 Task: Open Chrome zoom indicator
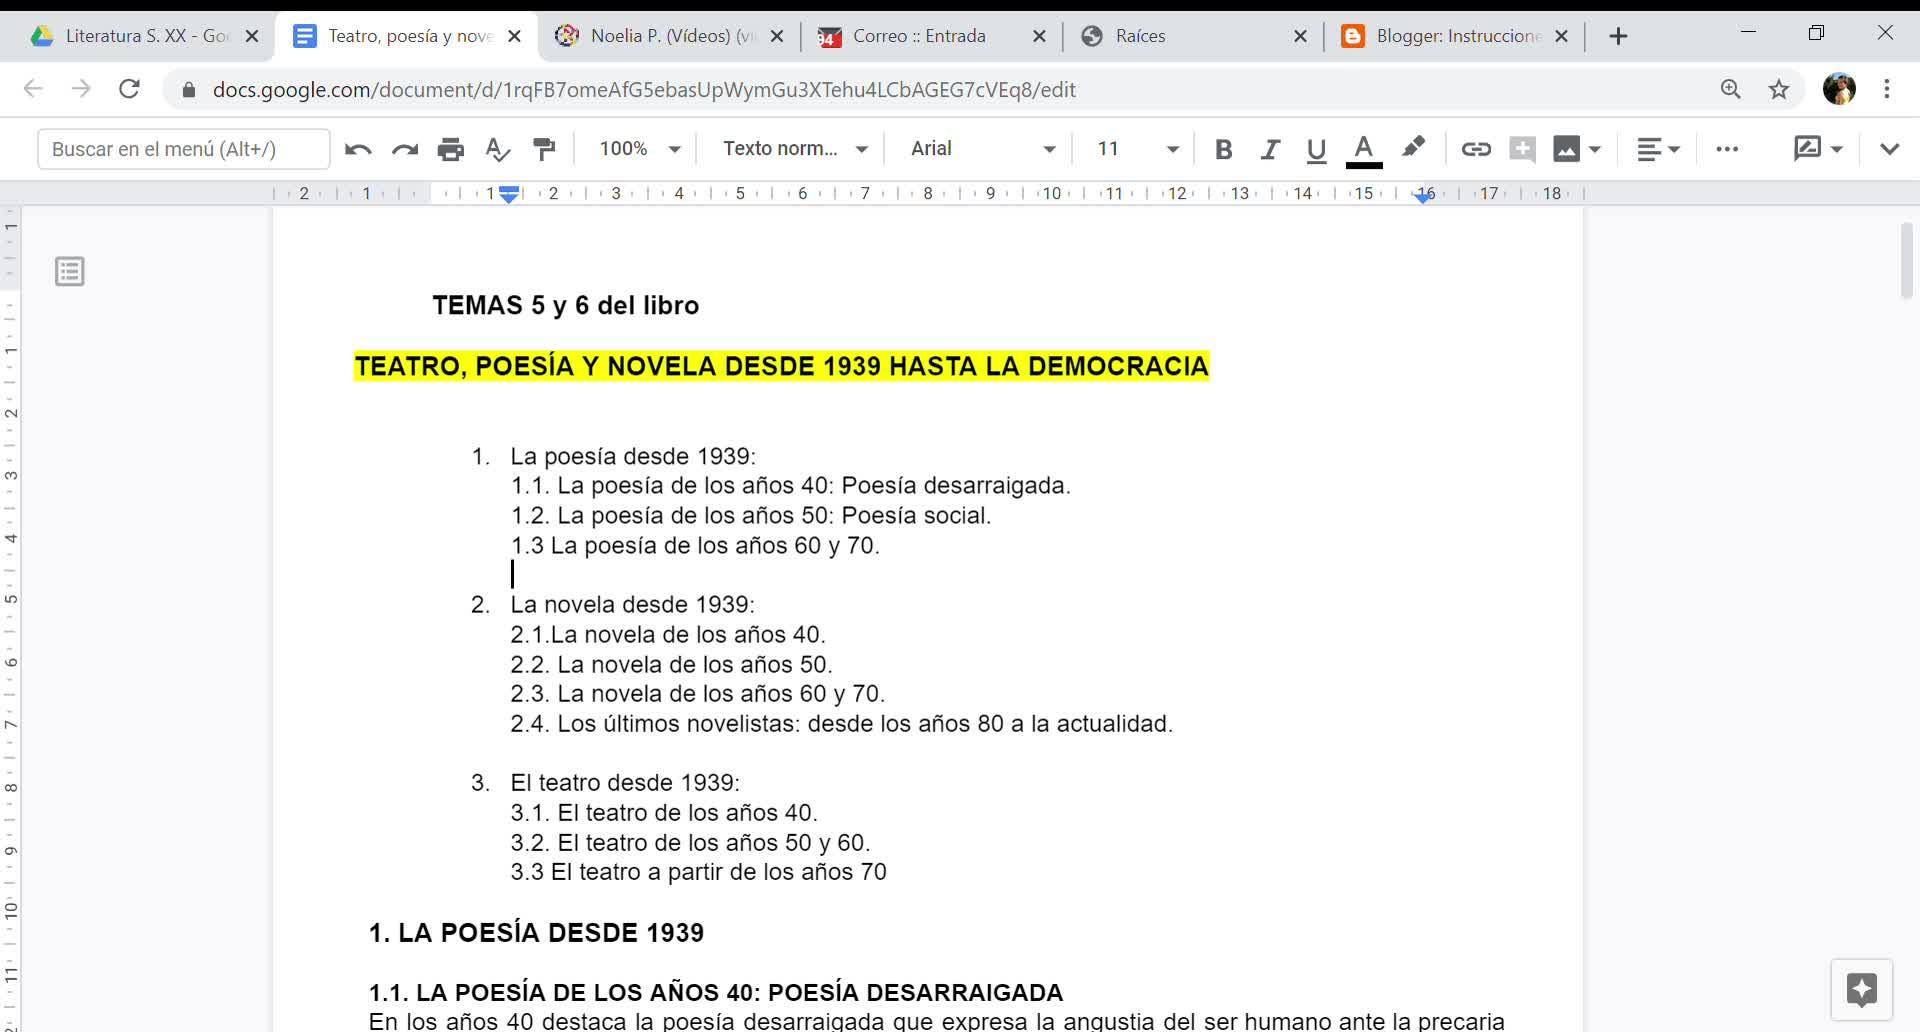tap(1731, 89)
